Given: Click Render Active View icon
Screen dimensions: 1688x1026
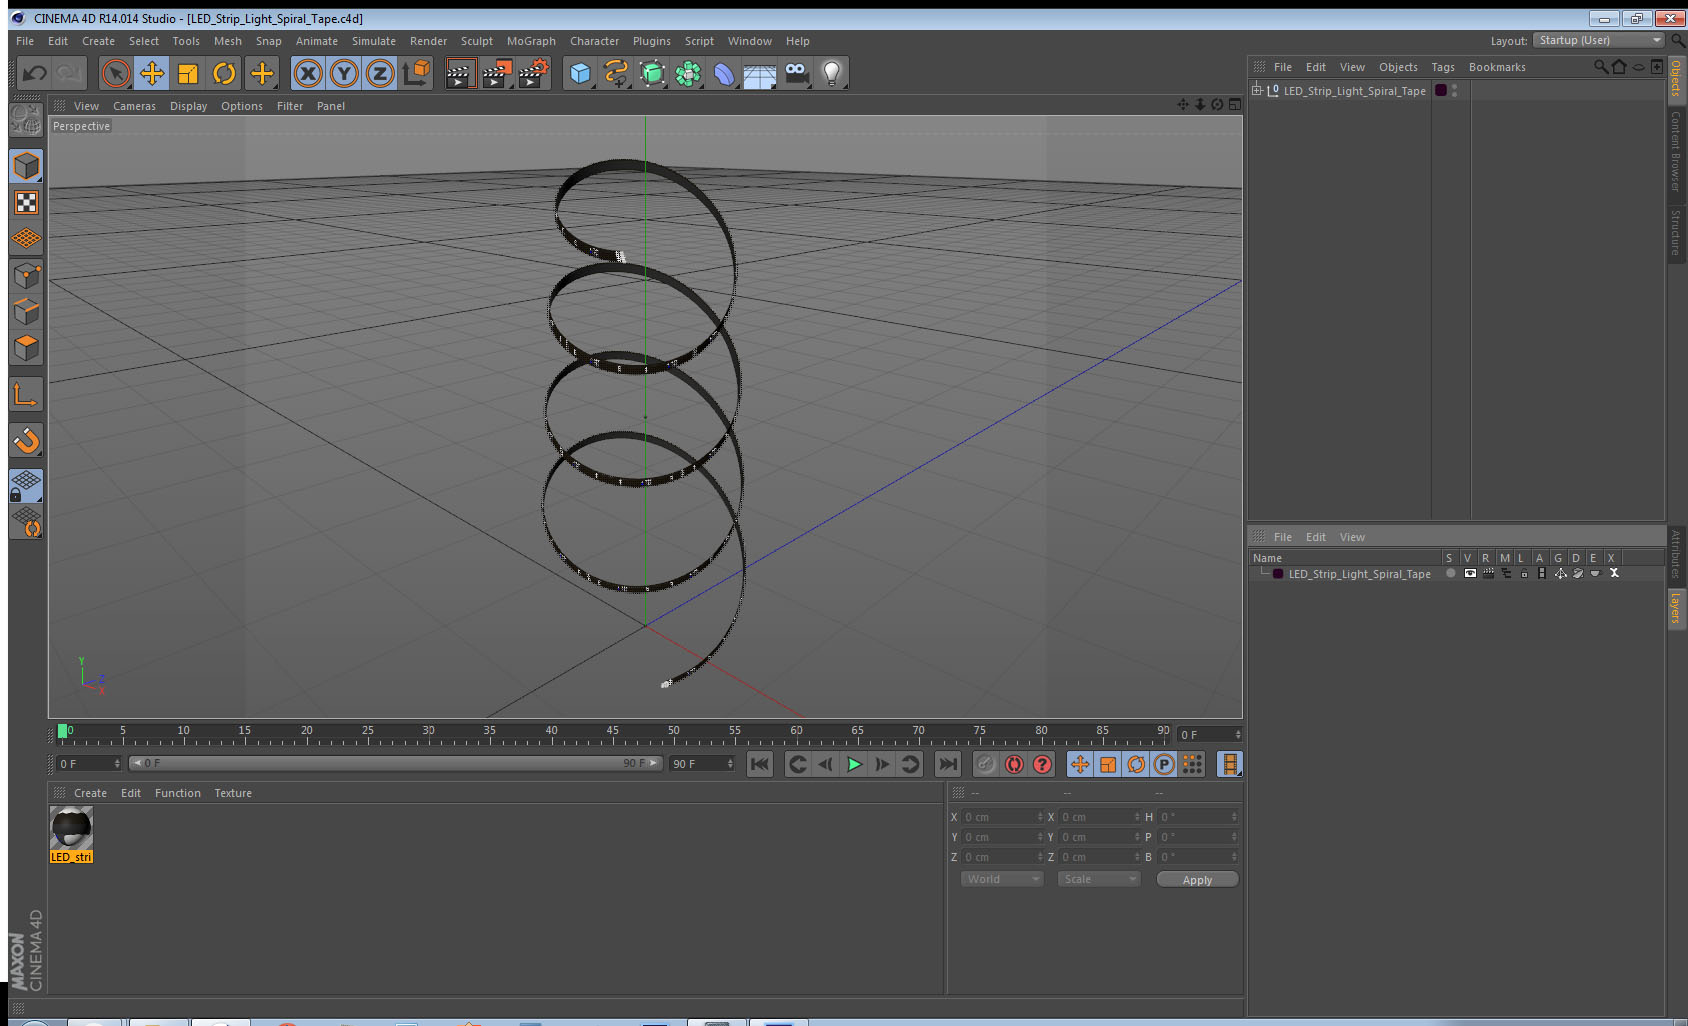Looking at the screenshot, I should tap(459, 73).
